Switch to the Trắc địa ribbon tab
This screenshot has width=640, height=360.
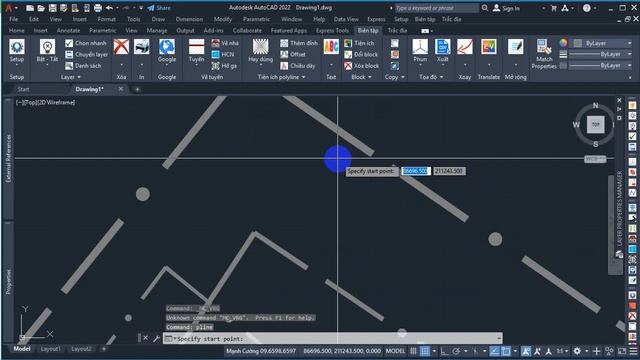coord(397,31)
